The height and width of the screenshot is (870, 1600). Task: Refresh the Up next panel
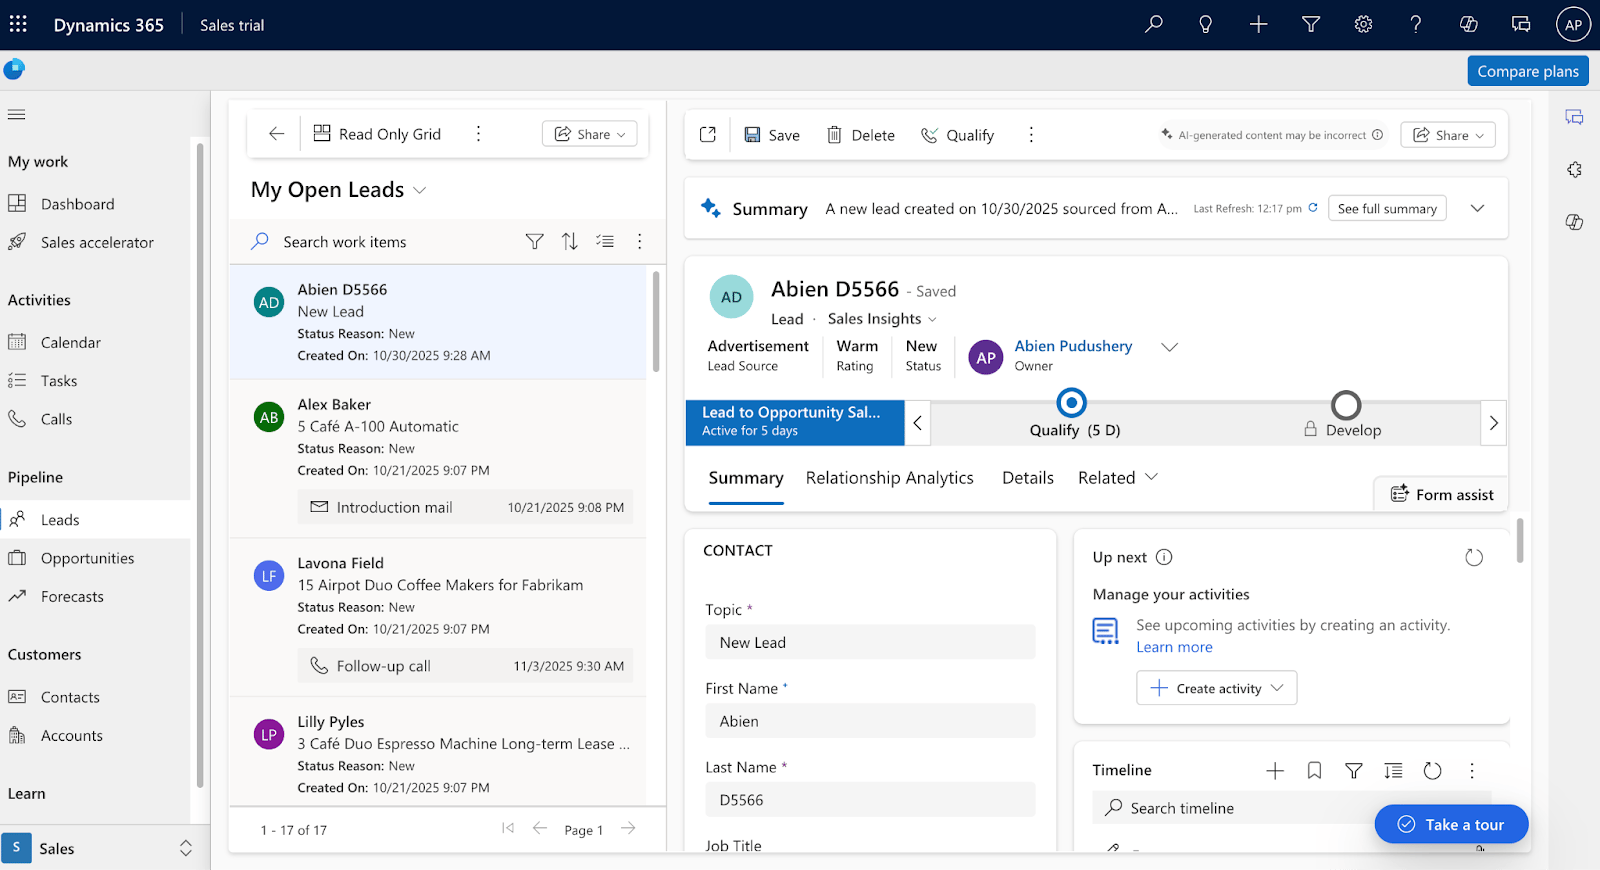(x=1474, y=557)
